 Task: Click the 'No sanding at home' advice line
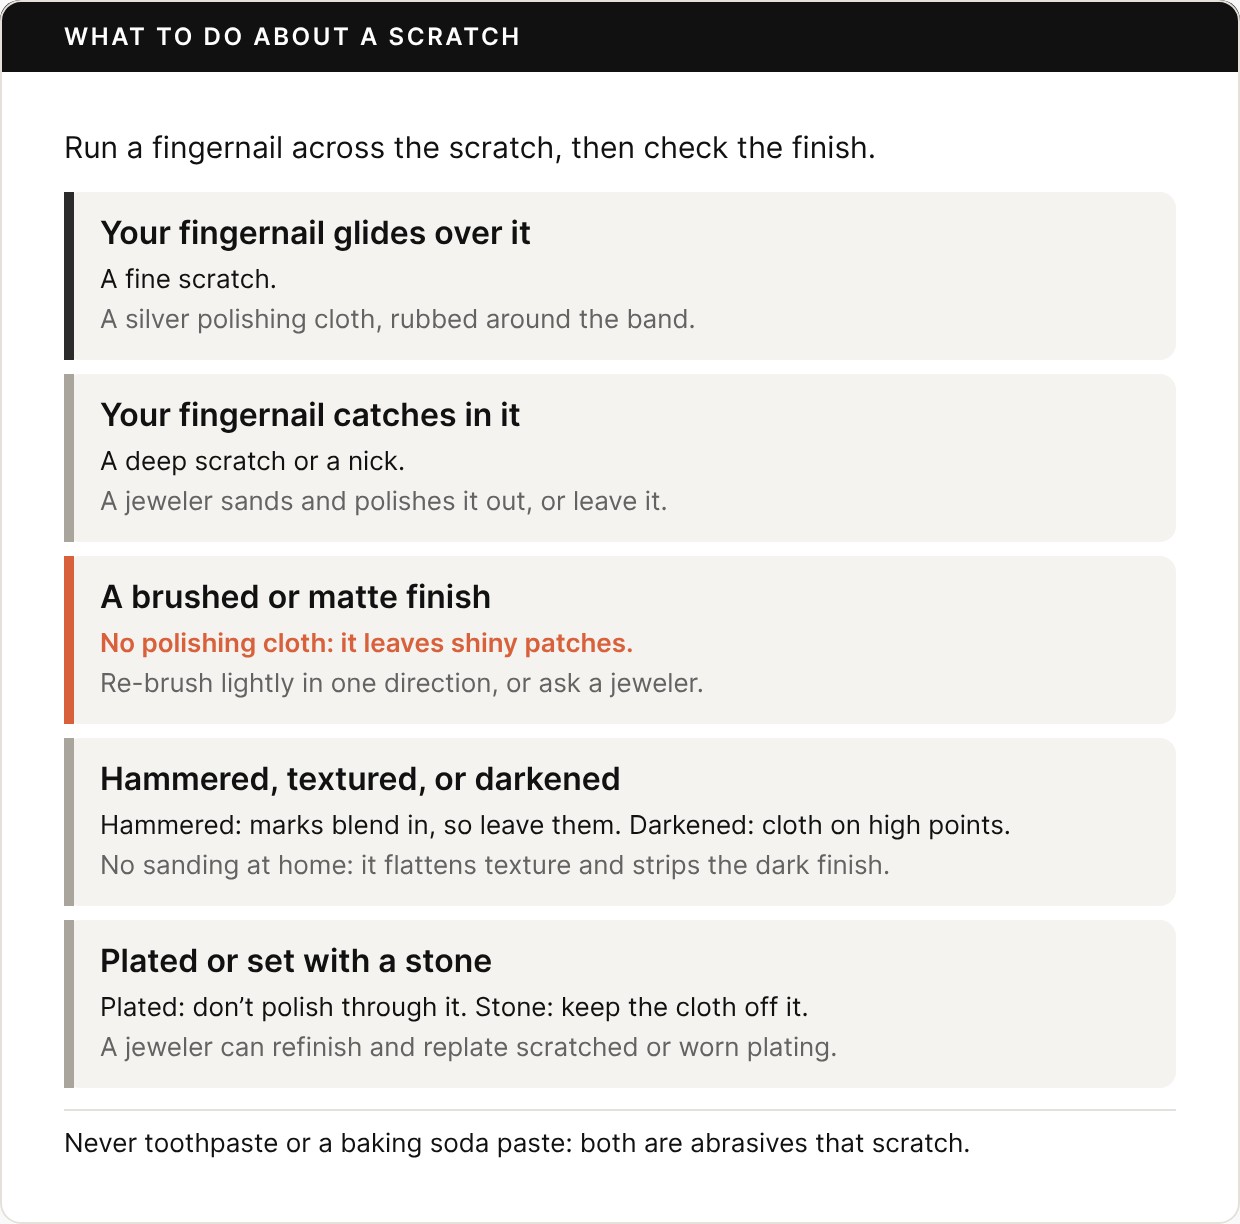click(495, 865)
